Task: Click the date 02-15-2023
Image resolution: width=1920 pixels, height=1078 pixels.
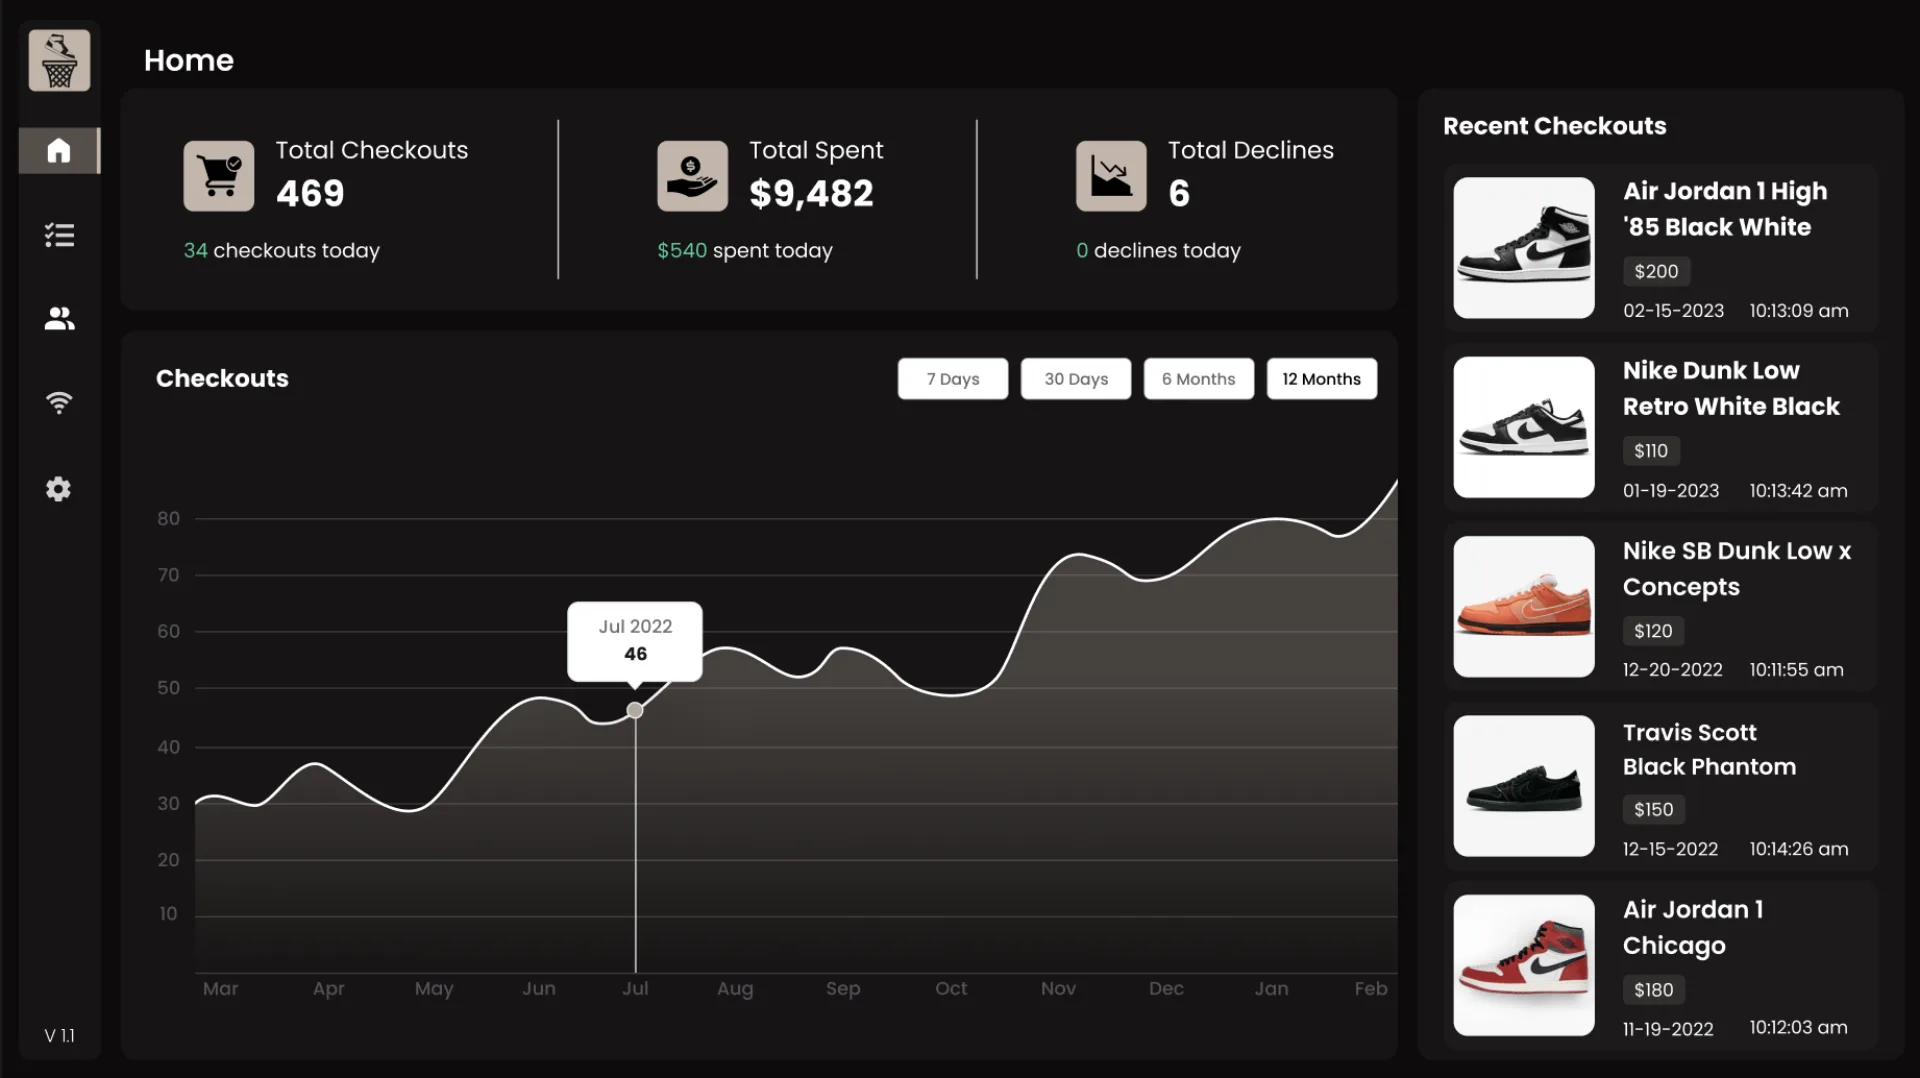Action: (x=1673, y=311)
